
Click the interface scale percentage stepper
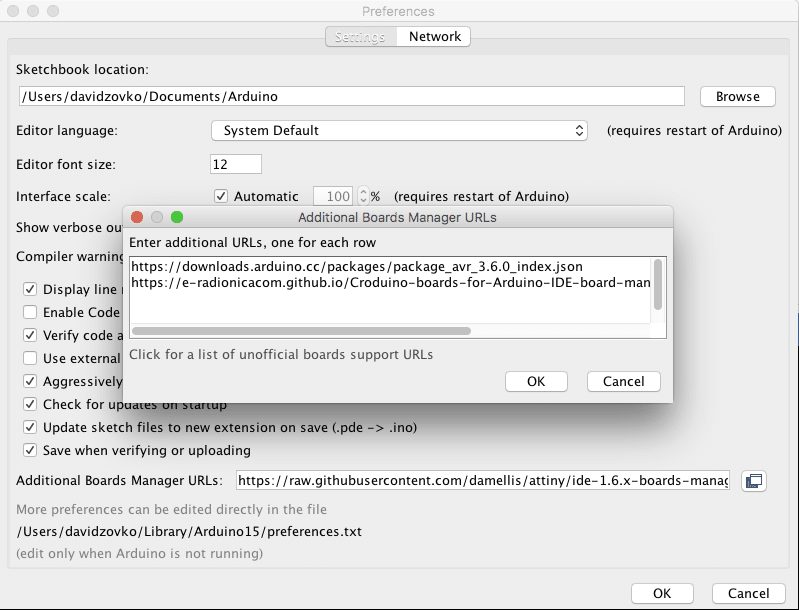tap(364, 196)
